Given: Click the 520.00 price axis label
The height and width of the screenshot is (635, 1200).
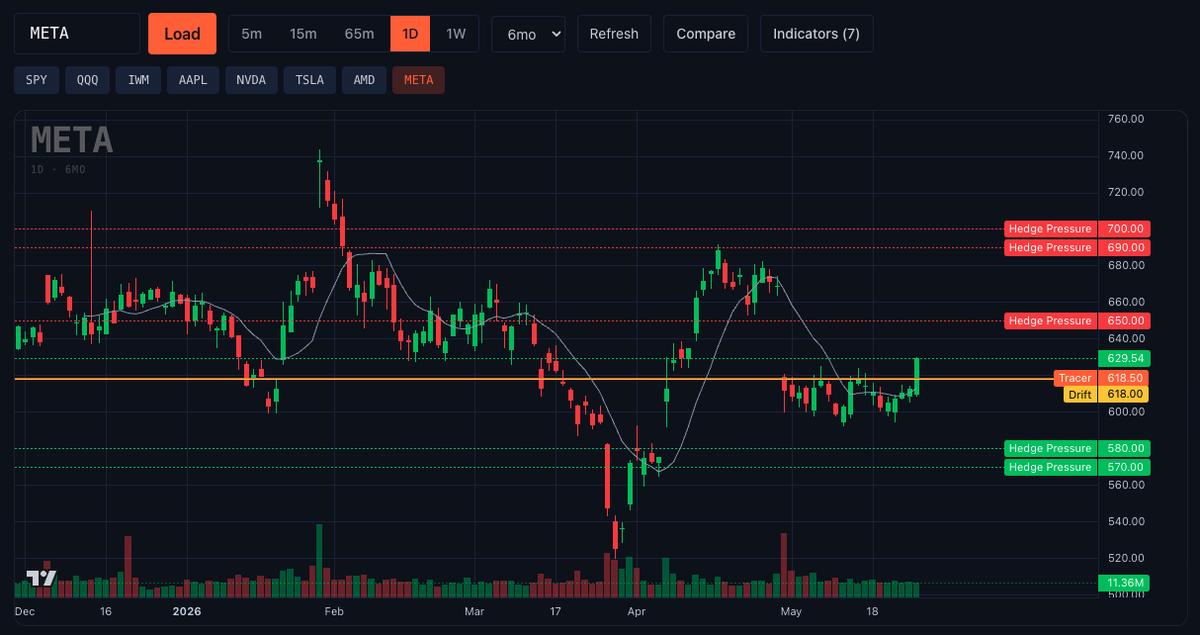Looking at the screenshot, I should pyautogui.click(x=1126, y=558).
